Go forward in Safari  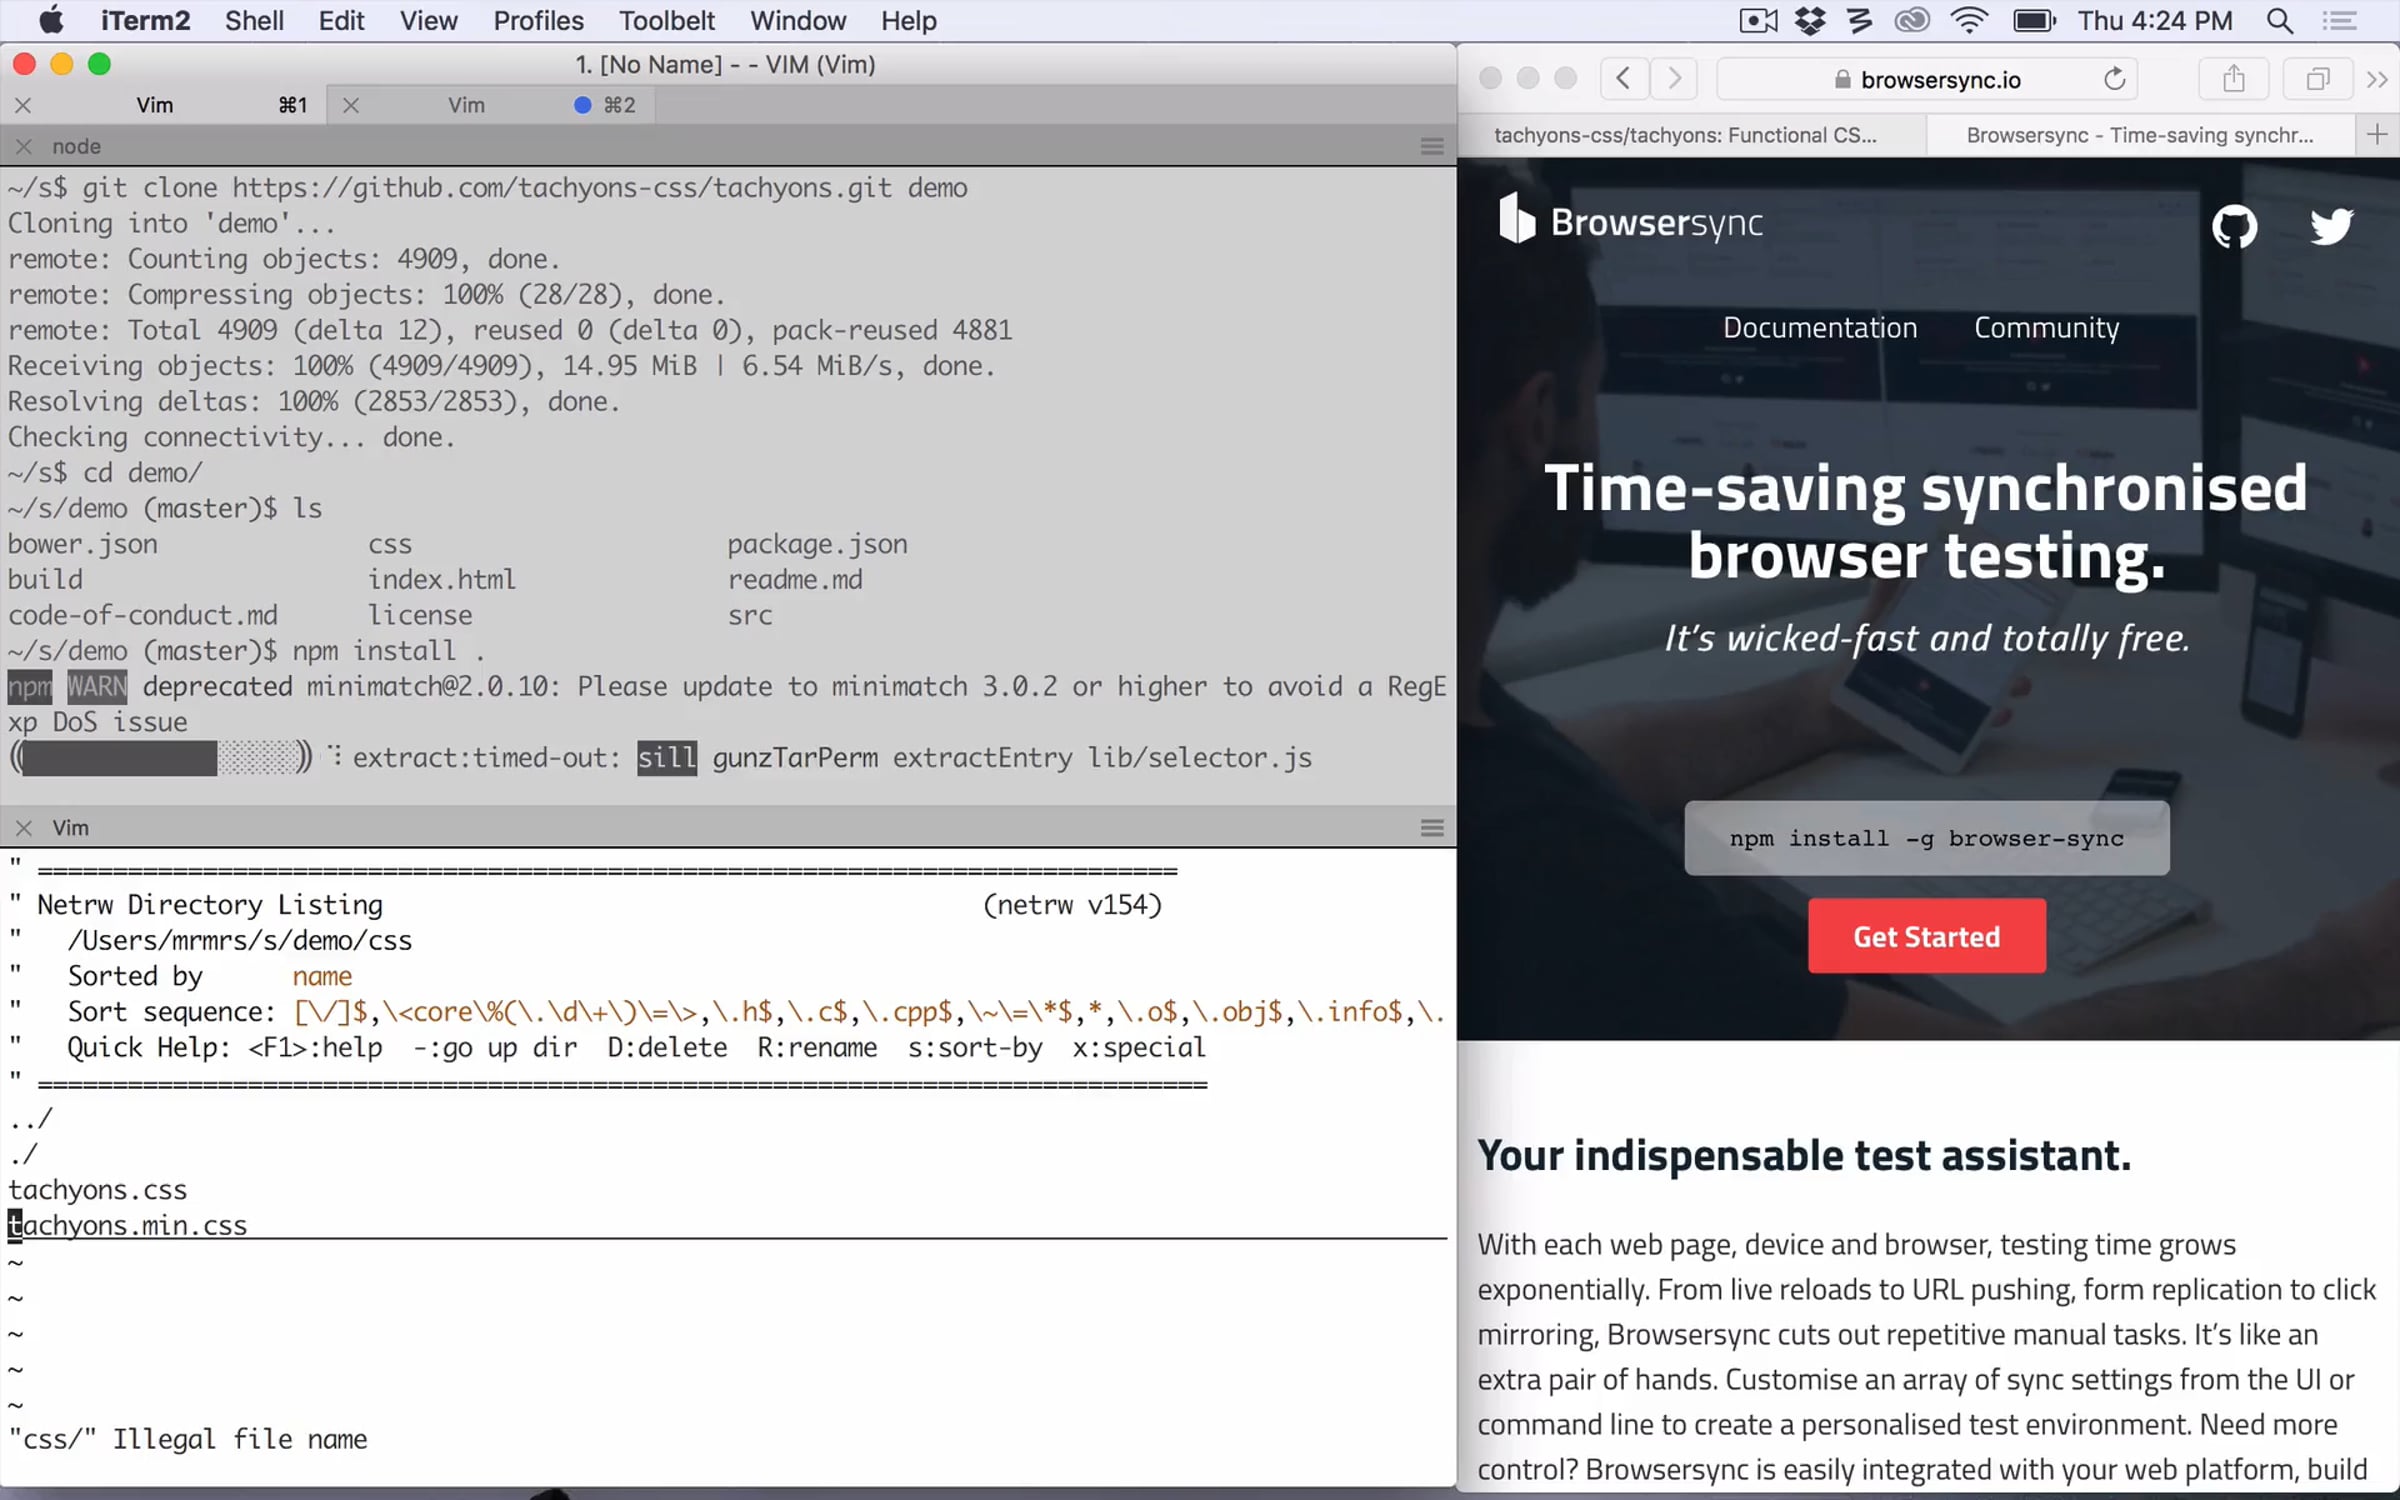(x=1674, y=78)
